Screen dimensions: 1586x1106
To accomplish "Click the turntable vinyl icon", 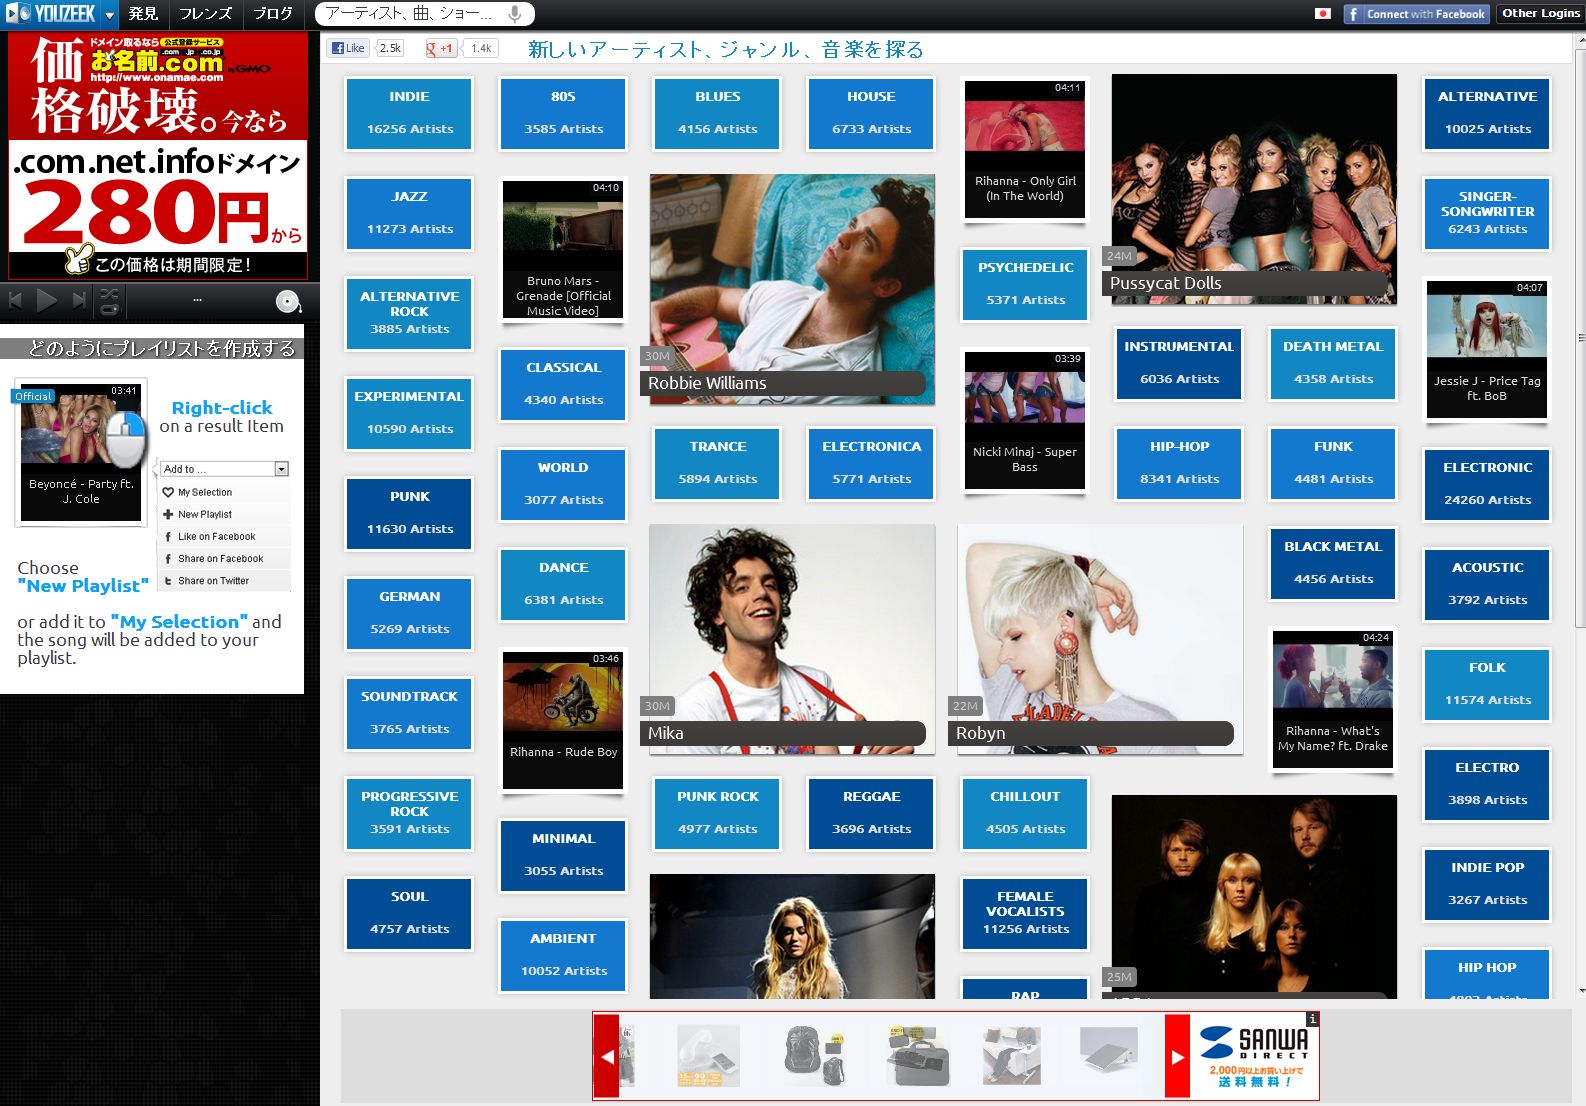I will coord(288,301).
